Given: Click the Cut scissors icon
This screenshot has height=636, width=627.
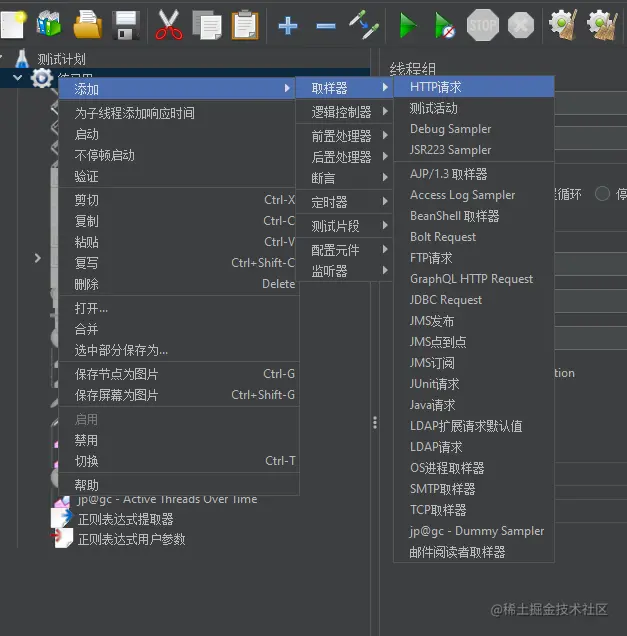Looking at the screenshot, I should point(168,25).
